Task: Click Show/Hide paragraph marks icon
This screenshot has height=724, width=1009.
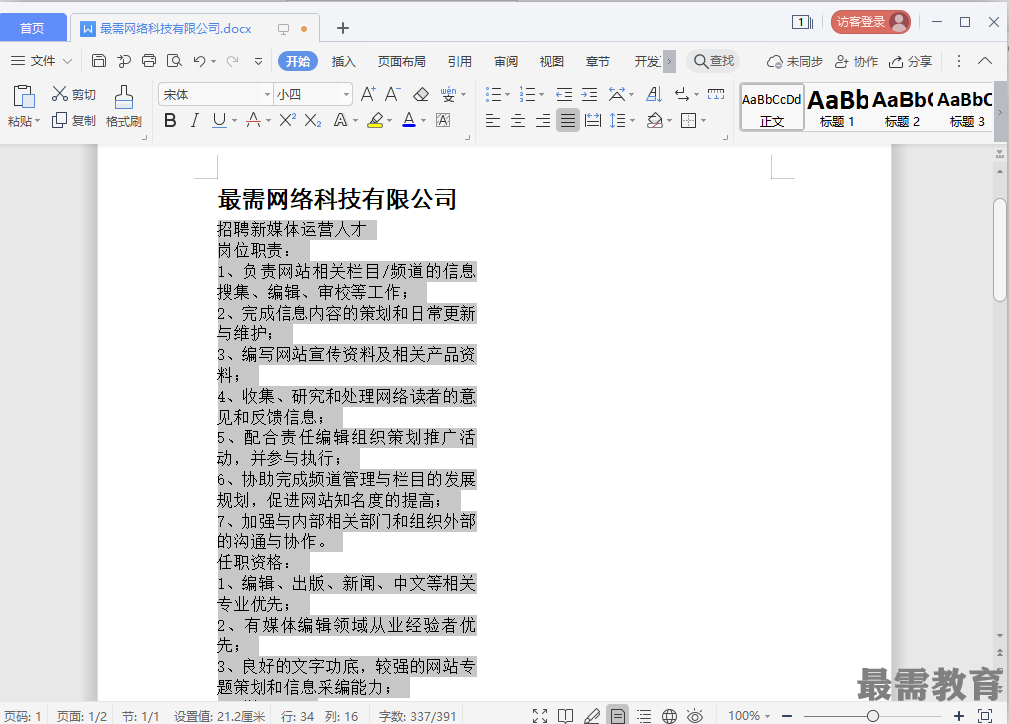Action: (x=681, y=95)
